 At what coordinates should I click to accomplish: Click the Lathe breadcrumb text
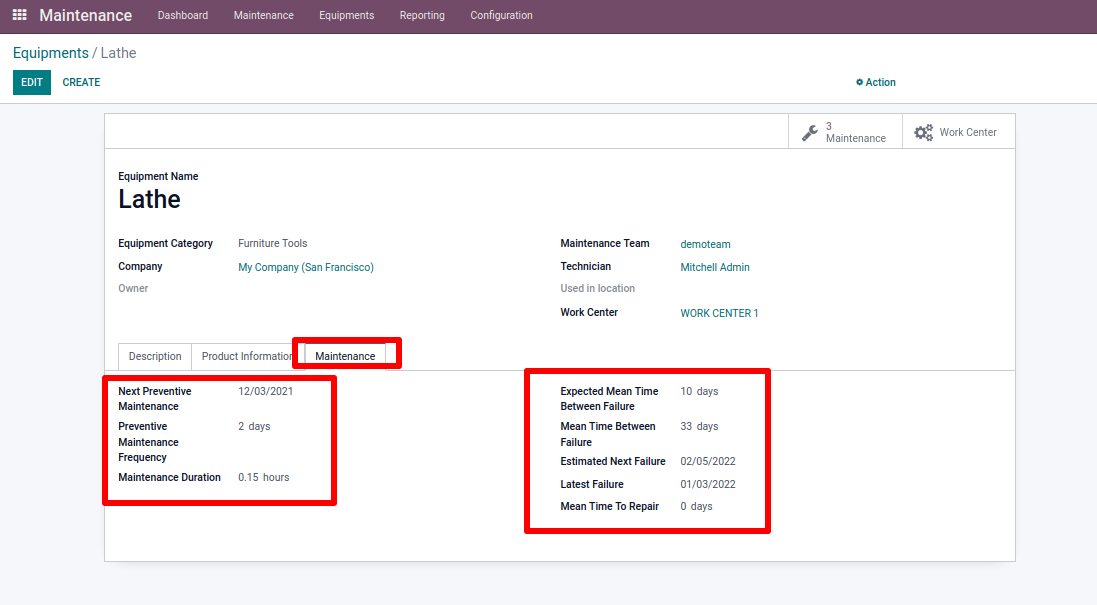point(118,53)
